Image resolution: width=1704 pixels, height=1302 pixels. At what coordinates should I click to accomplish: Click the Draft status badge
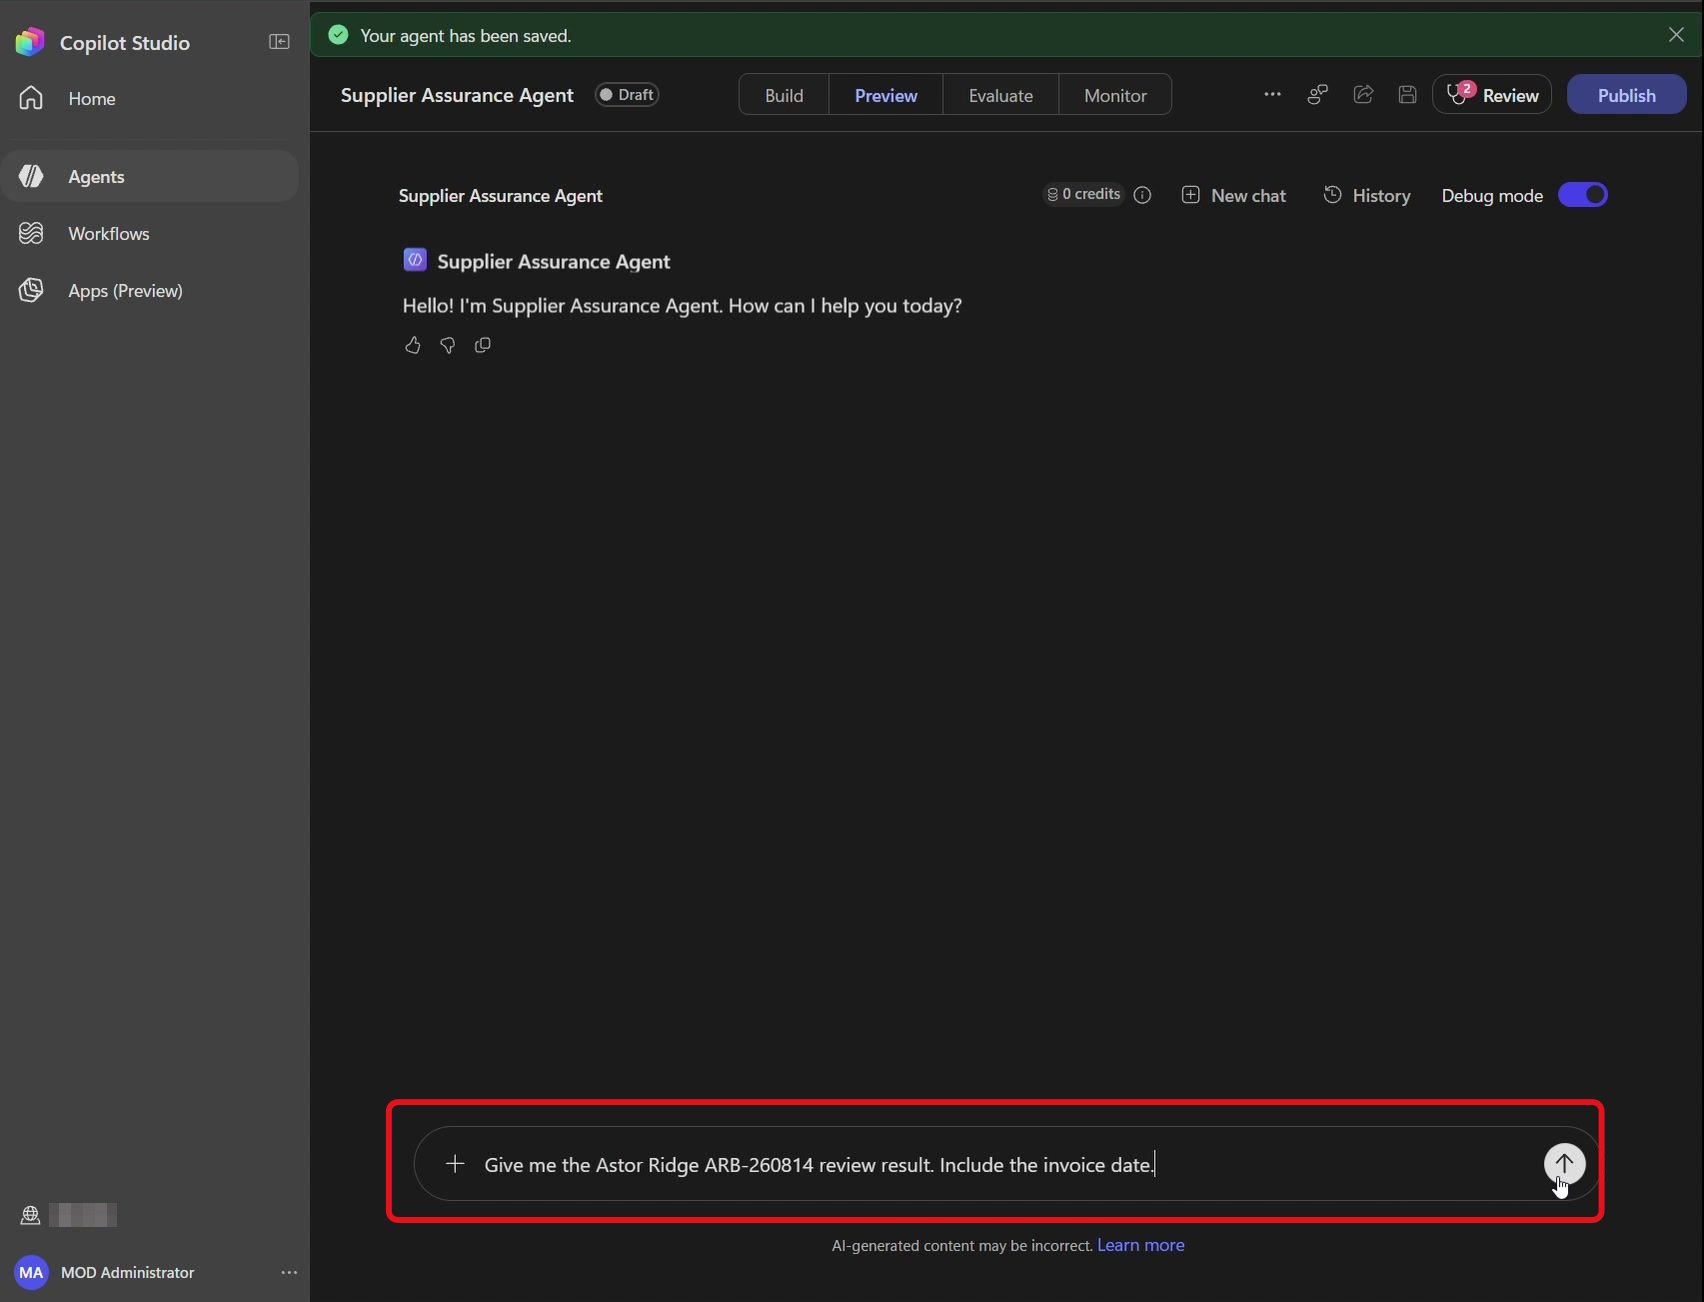pos(627,94)
